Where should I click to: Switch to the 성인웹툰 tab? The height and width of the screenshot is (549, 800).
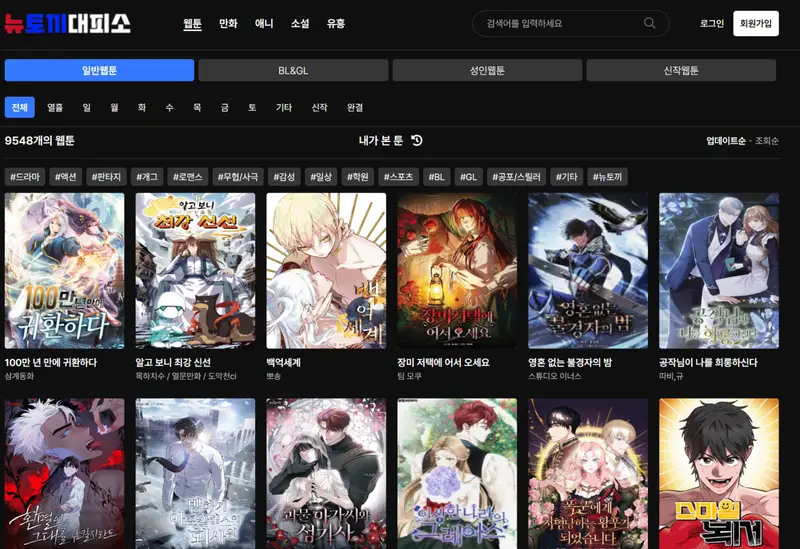pyautogui.click(x=487, y=70)
